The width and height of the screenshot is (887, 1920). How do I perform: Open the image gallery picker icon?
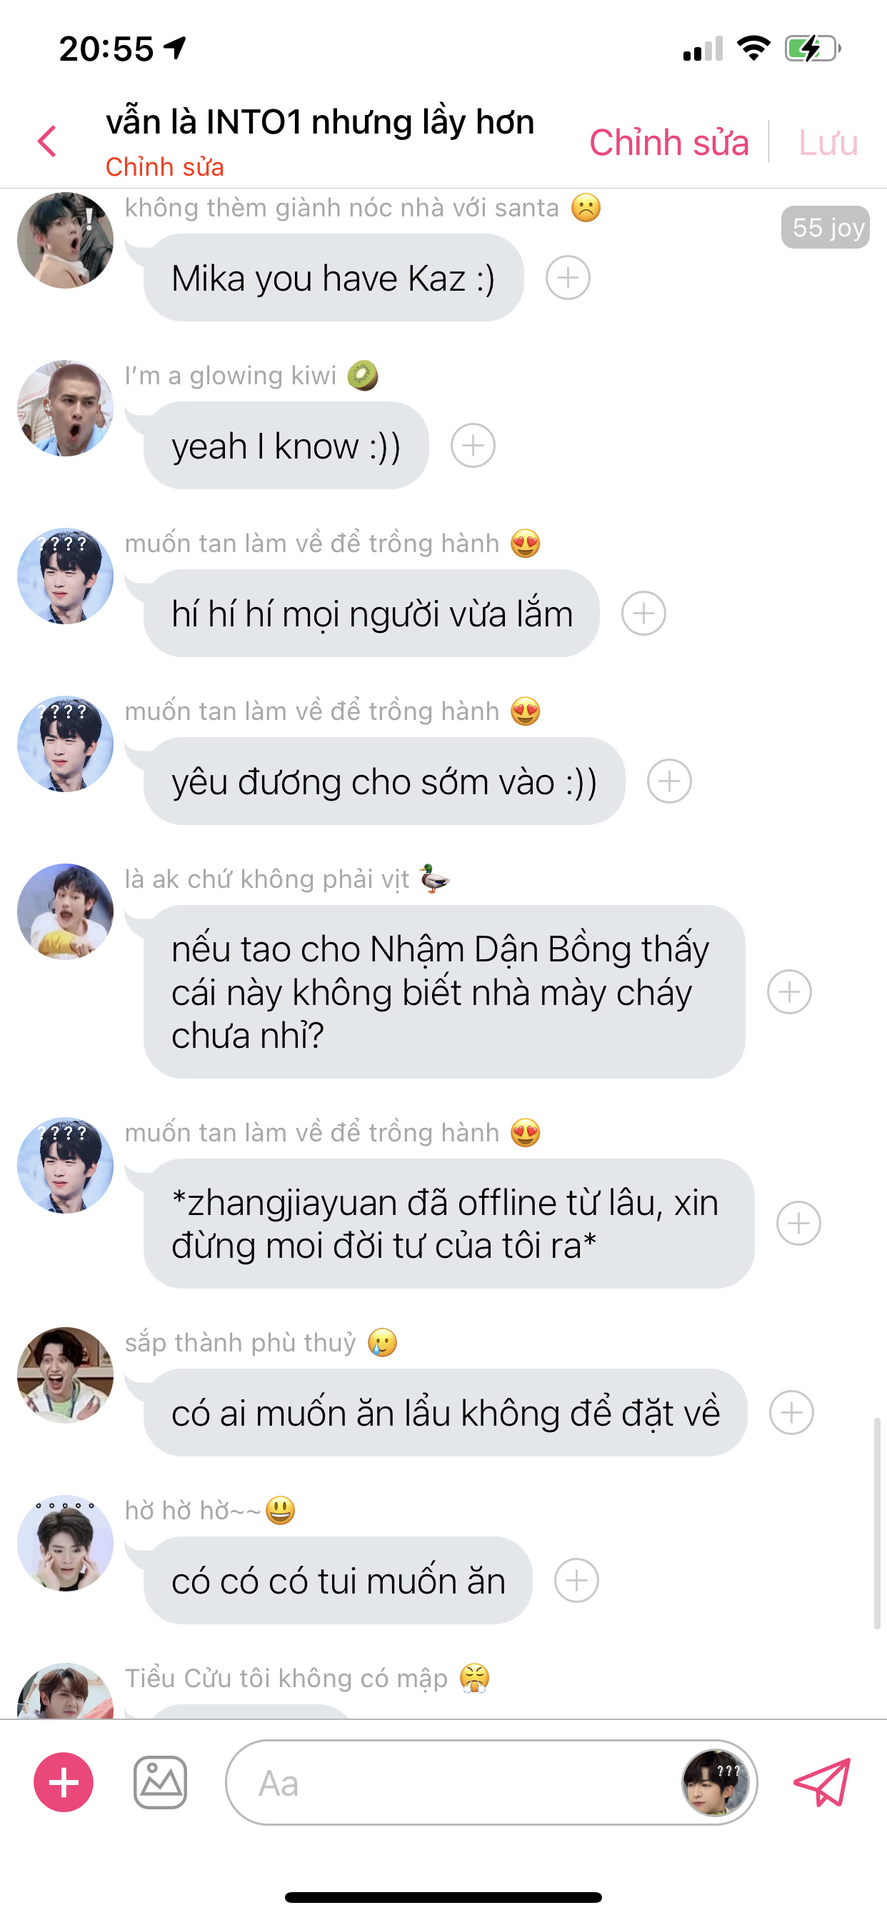coord(160,1782)
